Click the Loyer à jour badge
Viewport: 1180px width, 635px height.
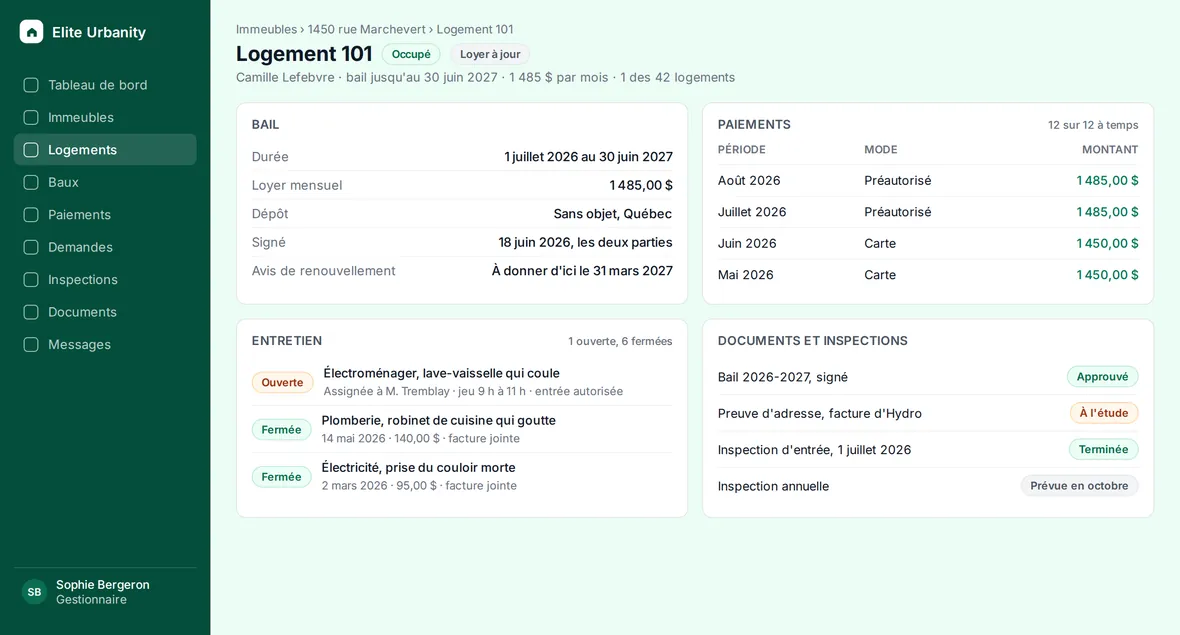click(x=490, y=54)
